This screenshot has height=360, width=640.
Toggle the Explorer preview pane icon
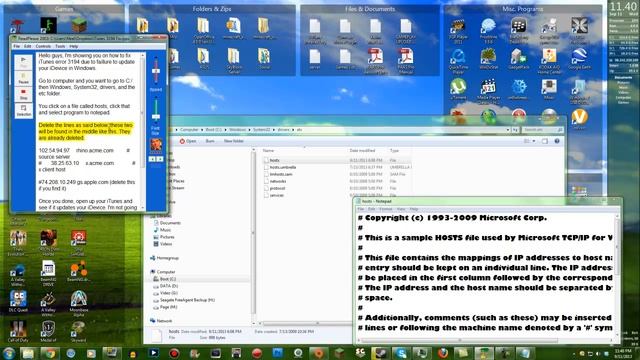545,141
